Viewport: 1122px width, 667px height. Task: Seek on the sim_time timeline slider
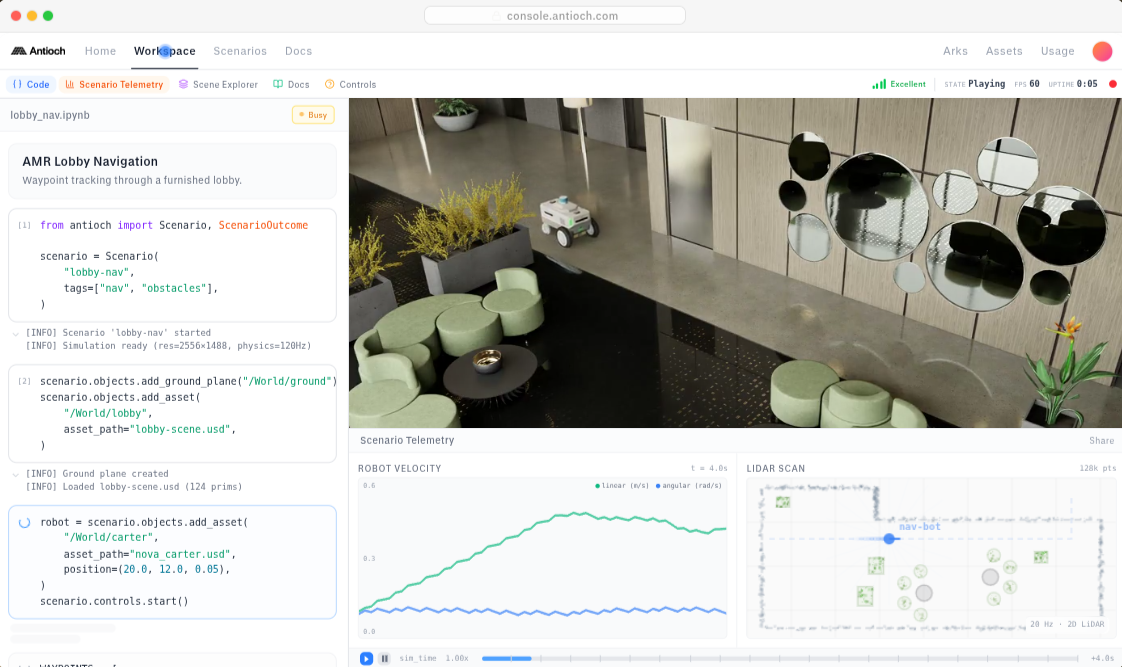780,658
